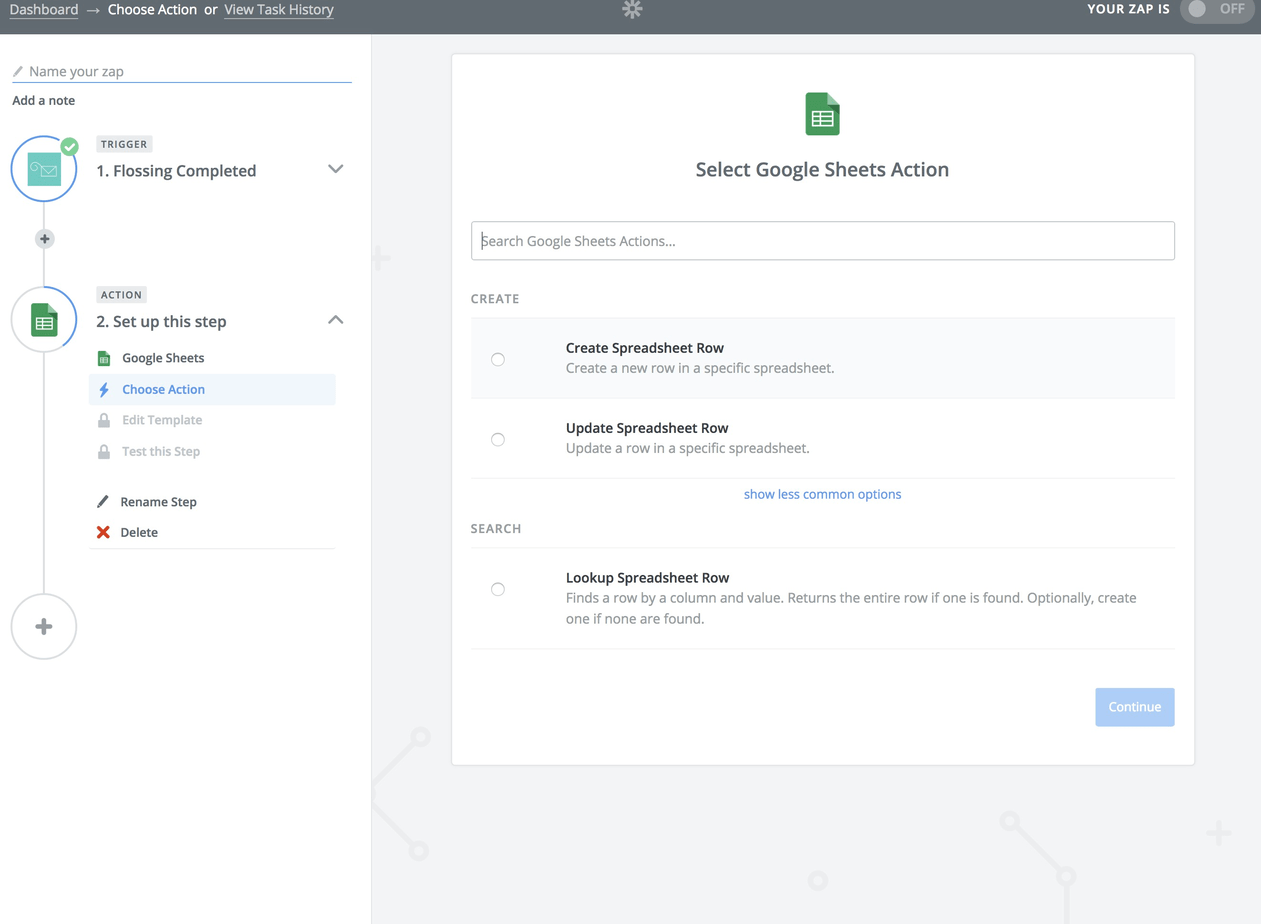This screenshot has height=924, width=1261.
Task: Choose Rename Step option
Action: click(x=158, y=502)
